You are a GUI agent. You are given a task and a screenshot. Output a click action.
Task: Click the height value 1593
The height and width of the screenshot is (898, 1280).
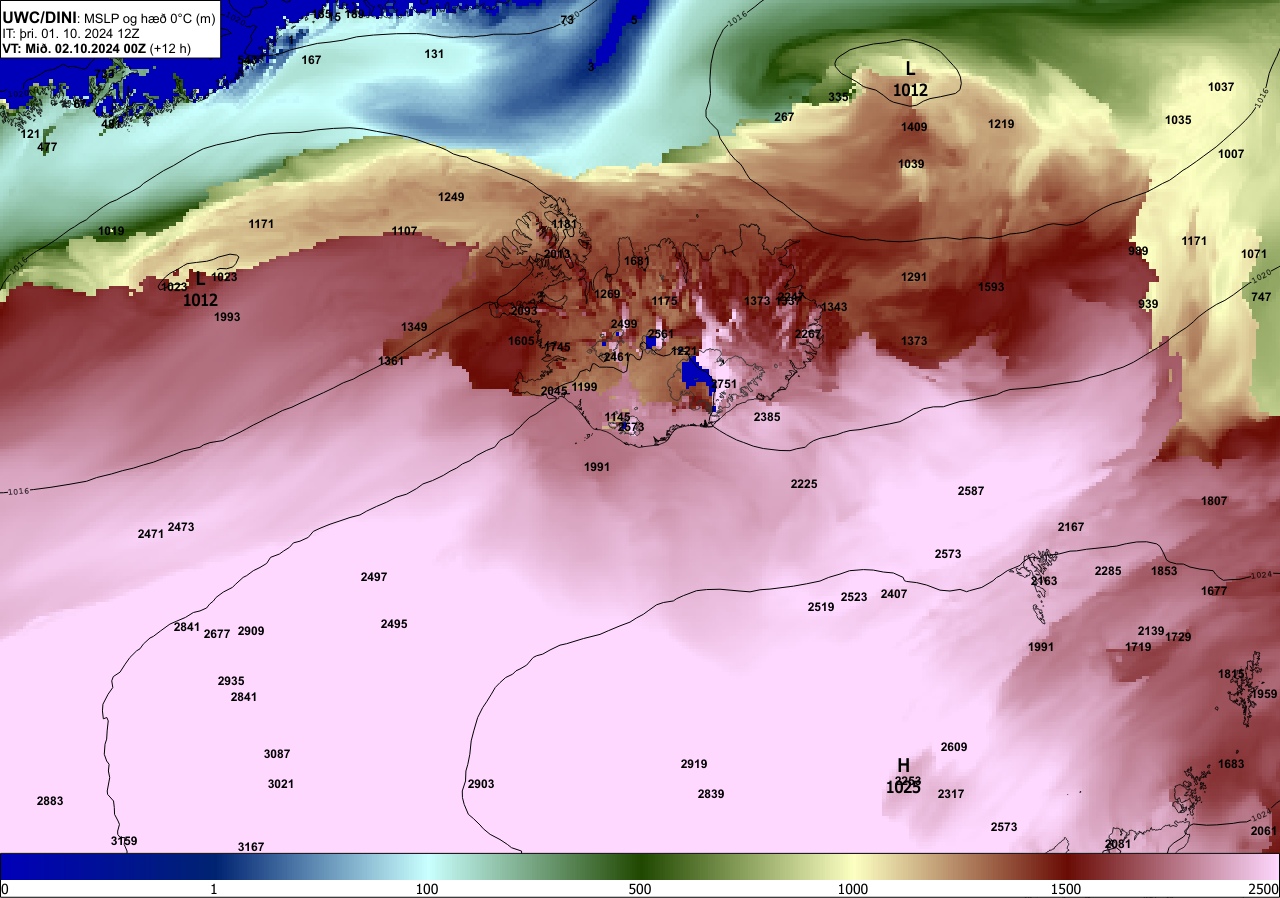click(x=991, y=287)
